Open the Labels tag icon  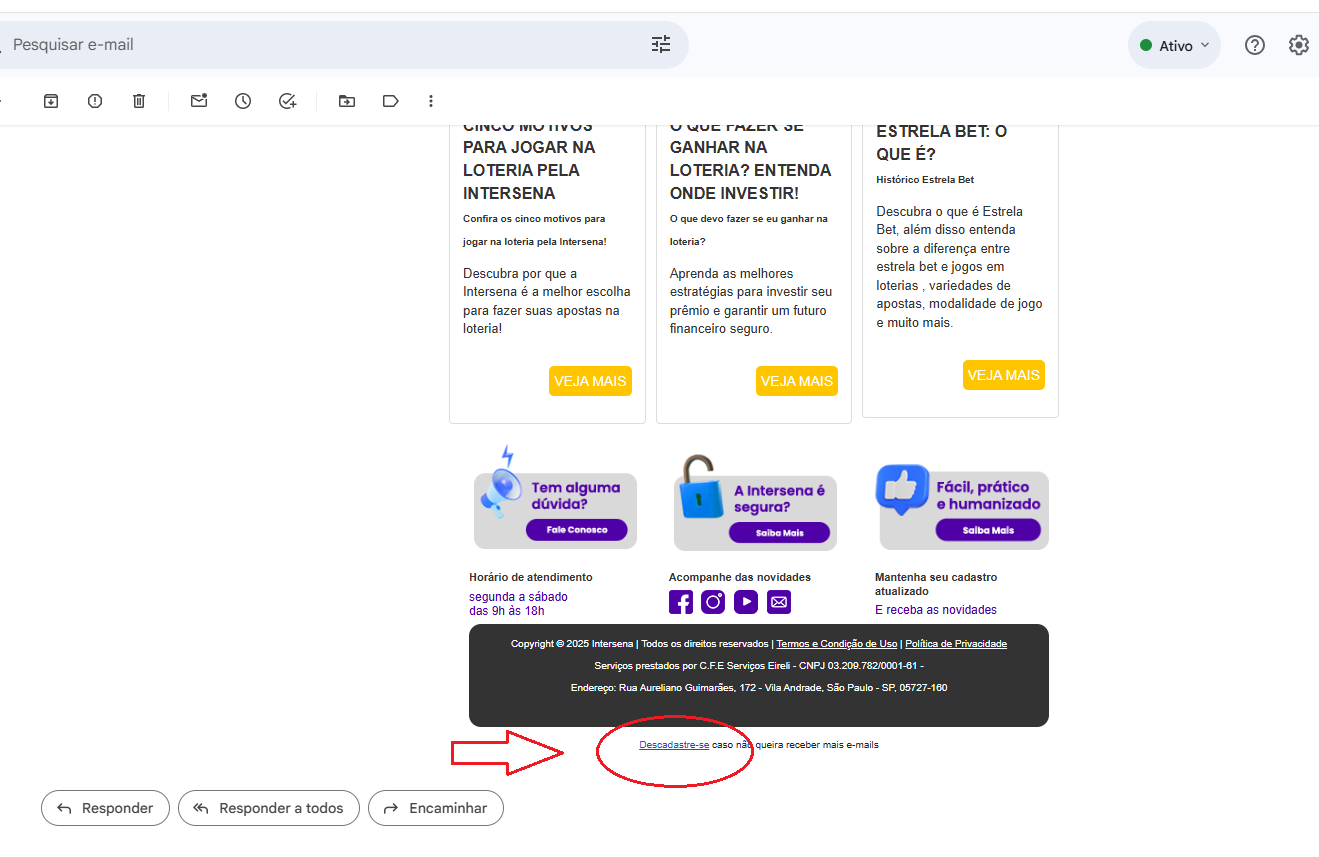(391, 101)
